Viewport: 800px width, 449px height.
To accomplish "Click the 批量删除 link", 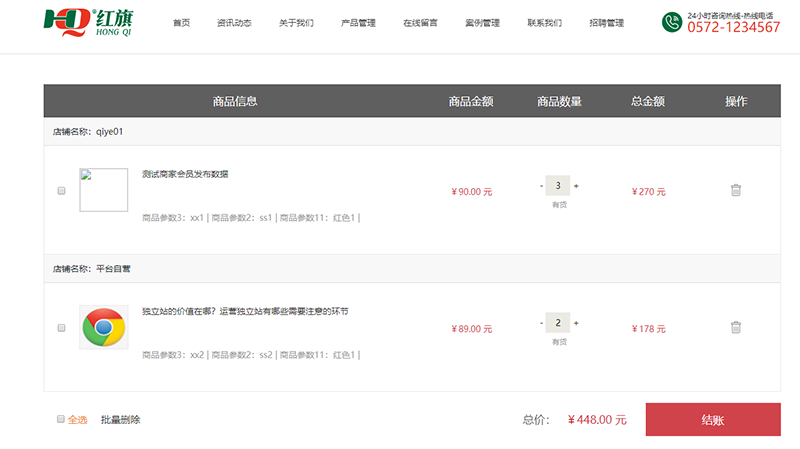I will [120, 420].
